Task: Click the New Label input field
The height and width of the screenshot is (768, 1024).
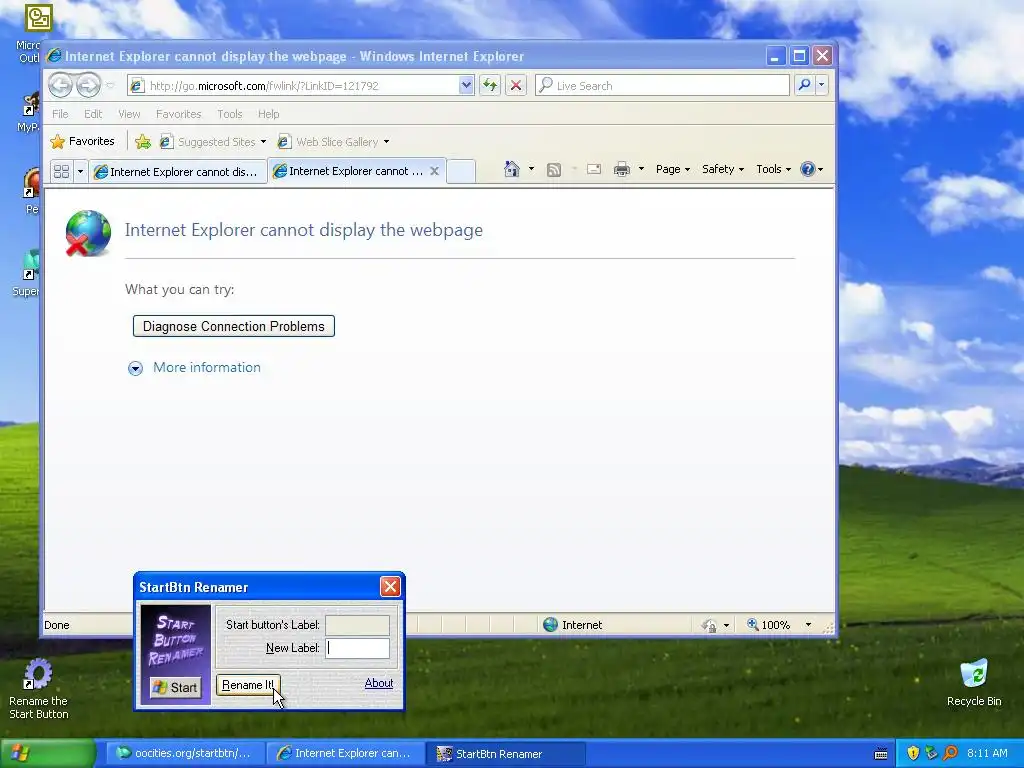Action: click(357, 648)
